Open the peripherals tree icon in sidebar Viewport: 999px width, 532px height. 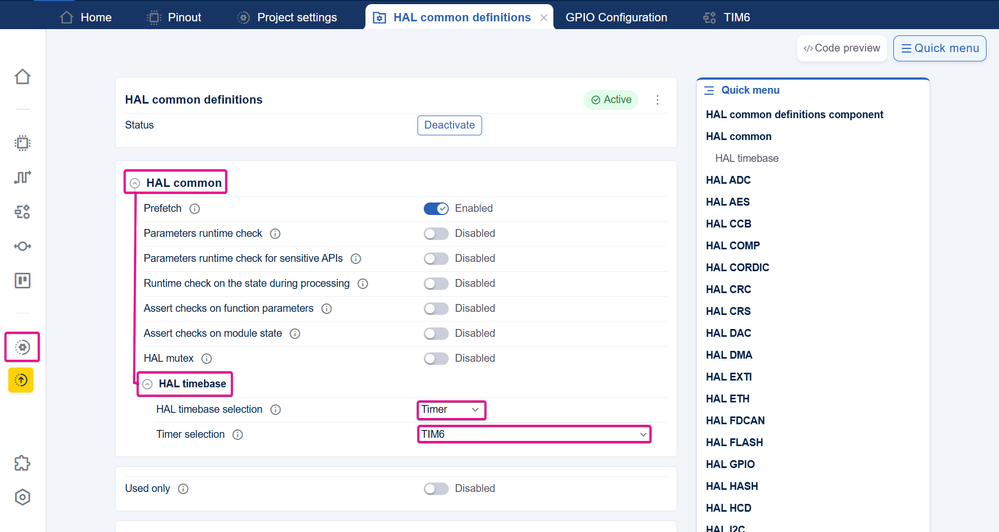(22, 212)
